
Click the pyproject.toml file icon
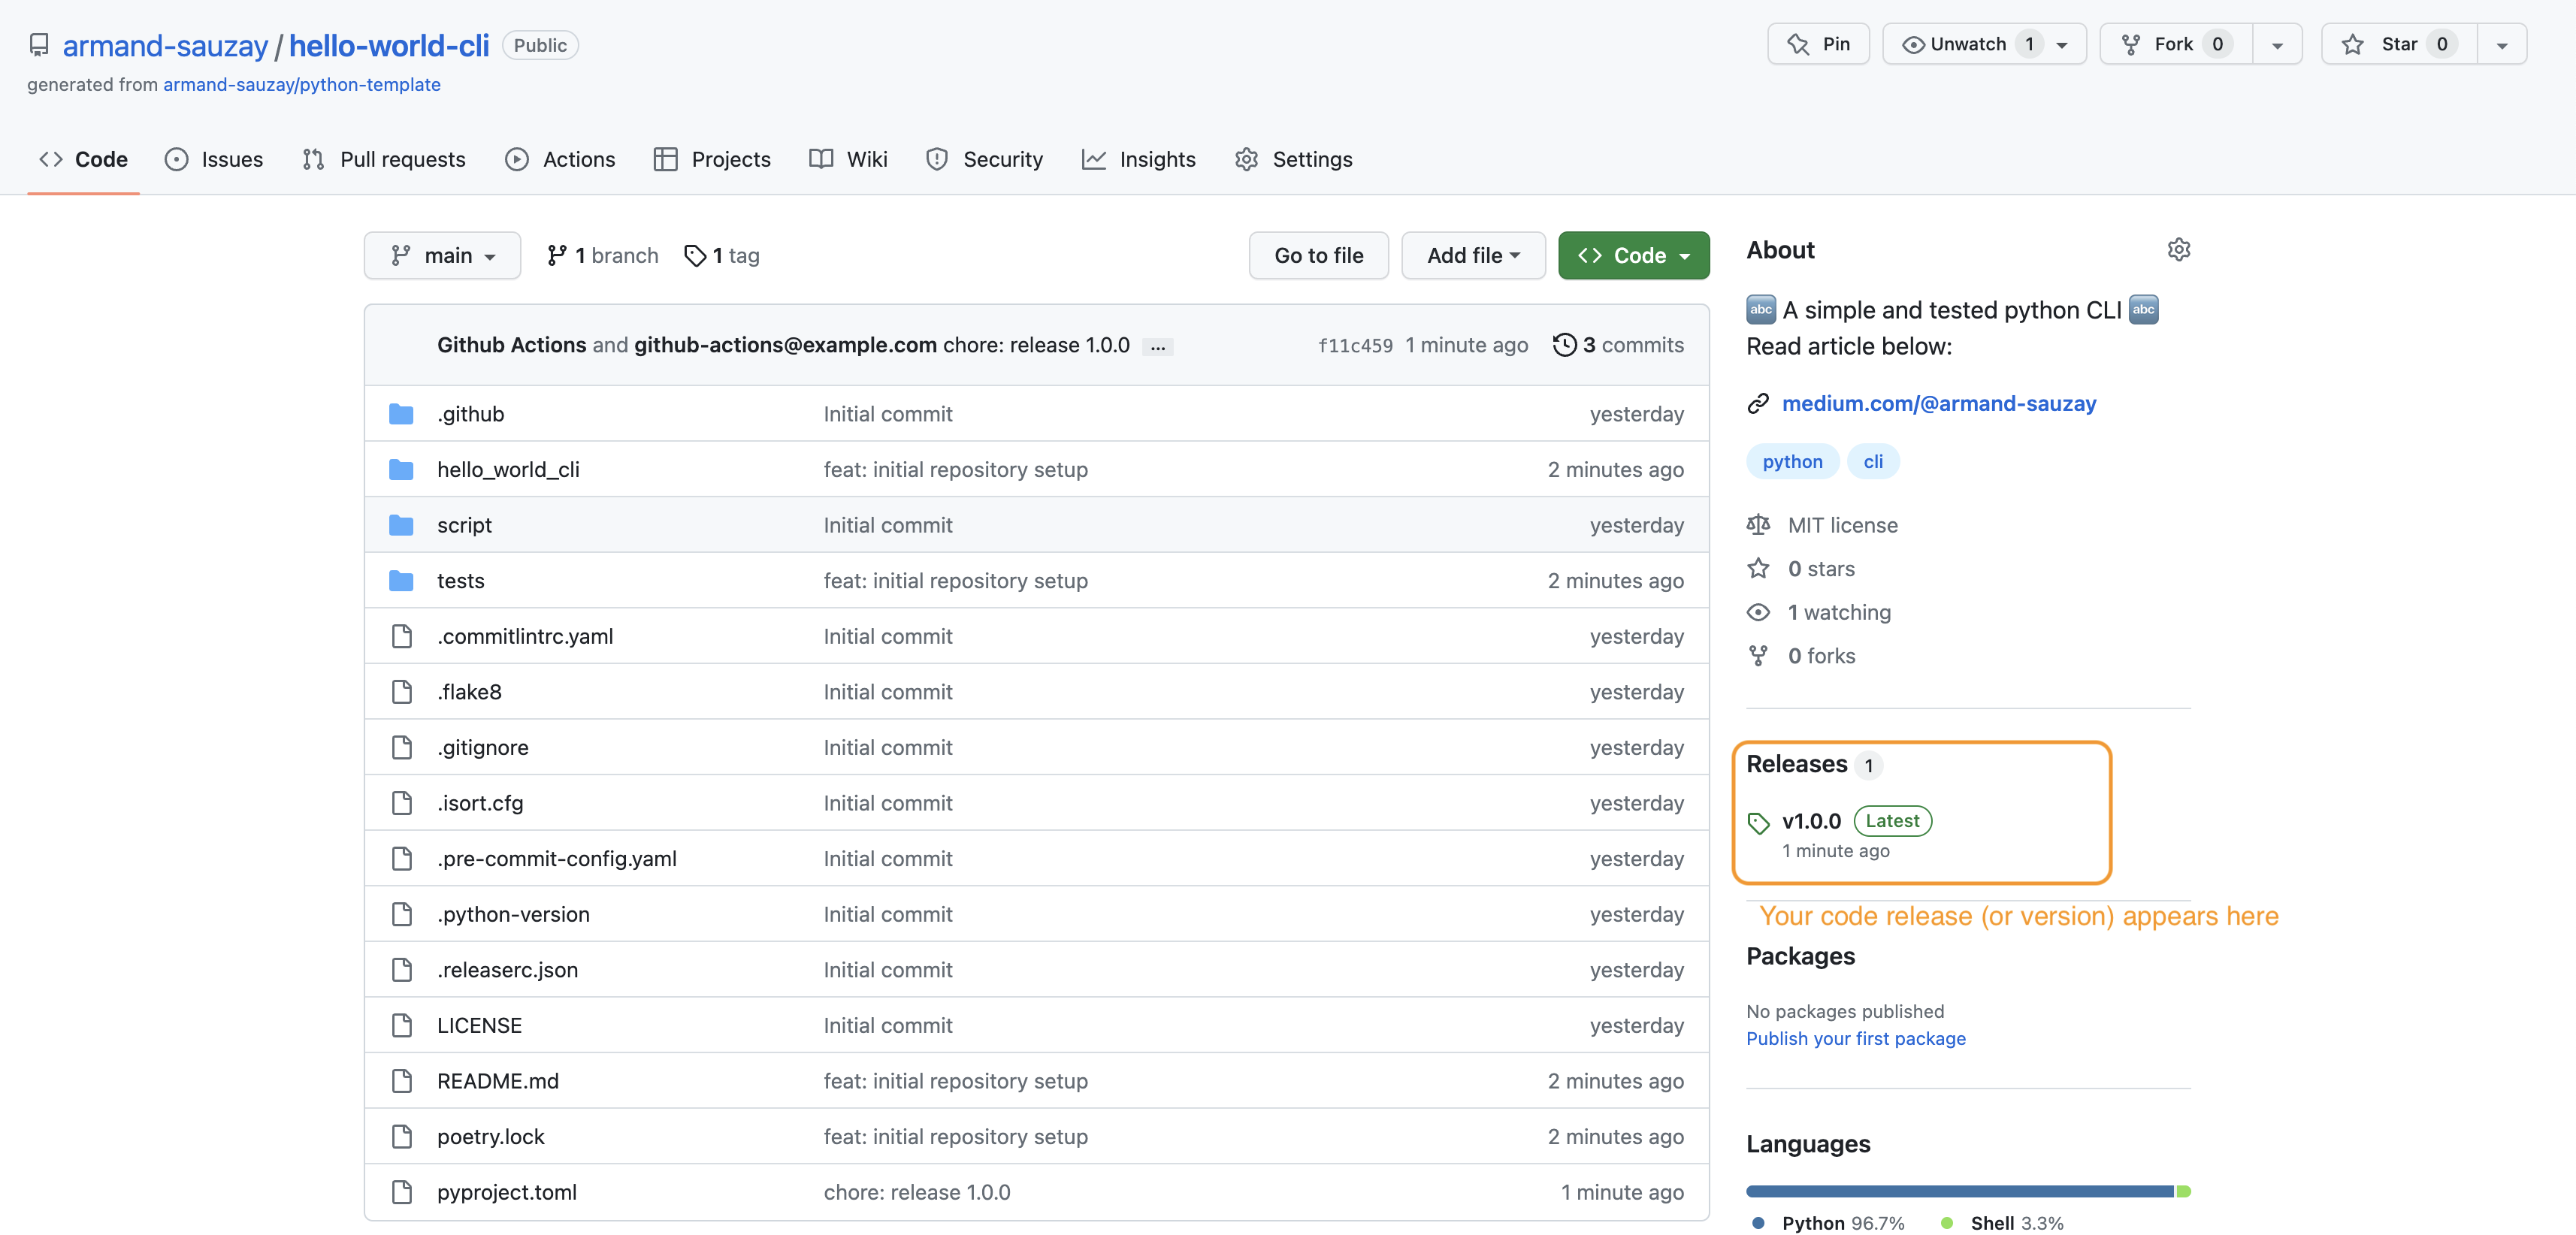402,1192
